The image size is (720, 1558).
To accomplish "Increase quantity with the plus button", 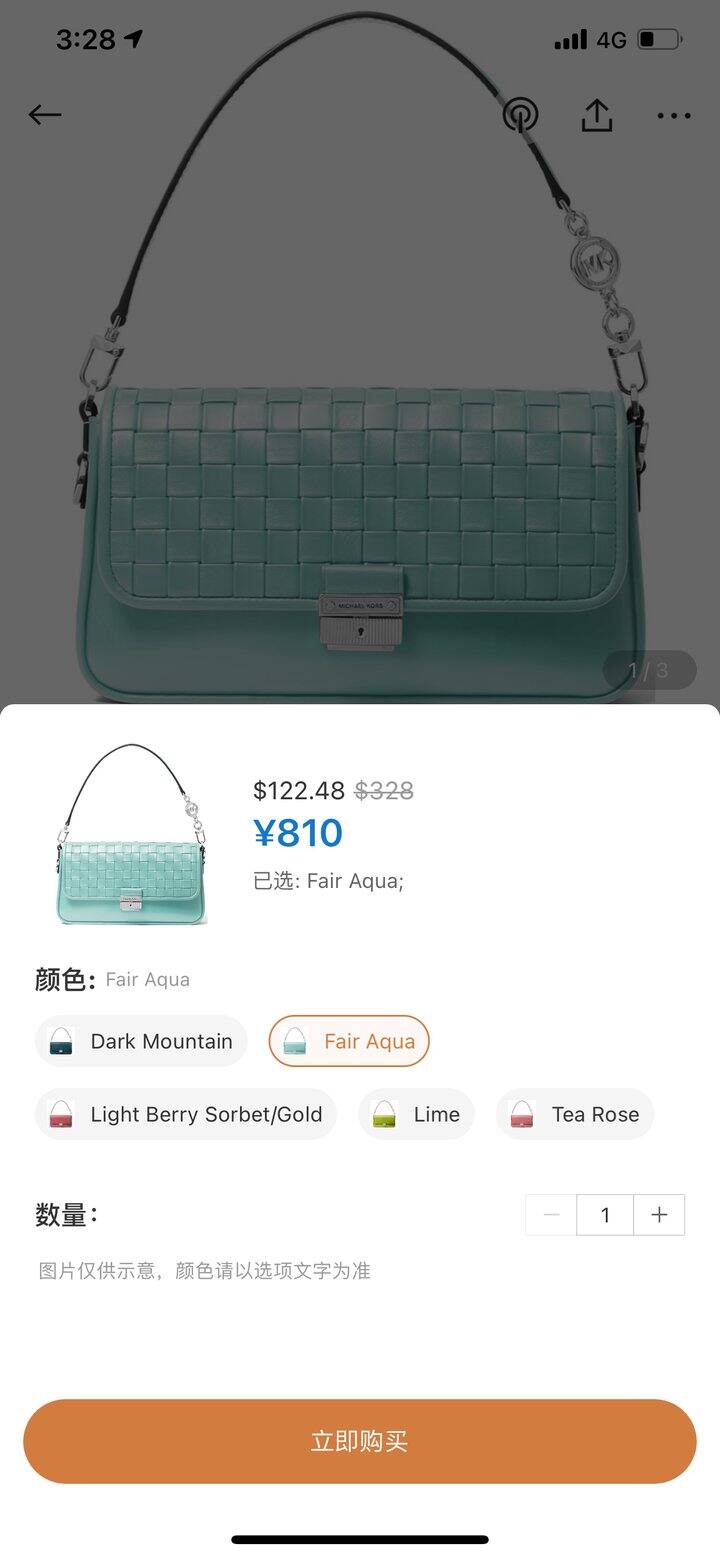I will coord(659,1215).
